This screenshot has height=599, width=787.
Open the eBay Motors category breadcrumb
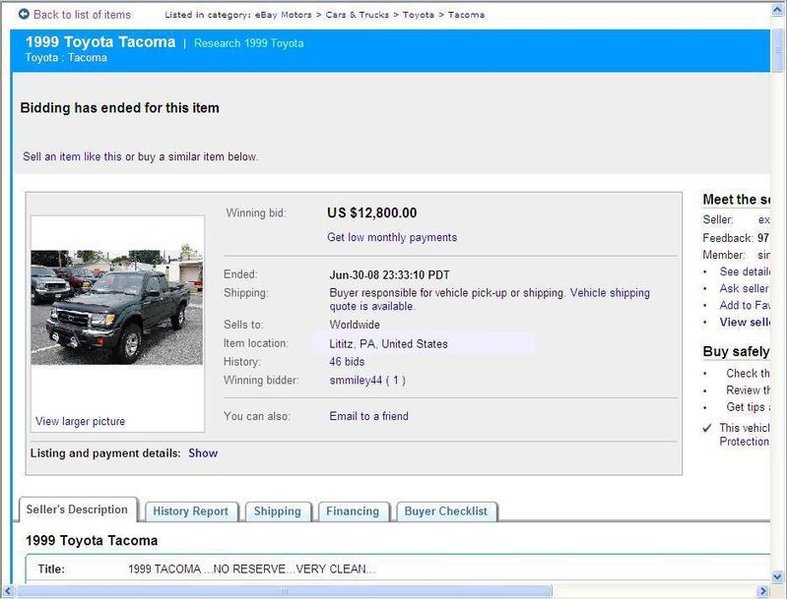click(283, 15)
